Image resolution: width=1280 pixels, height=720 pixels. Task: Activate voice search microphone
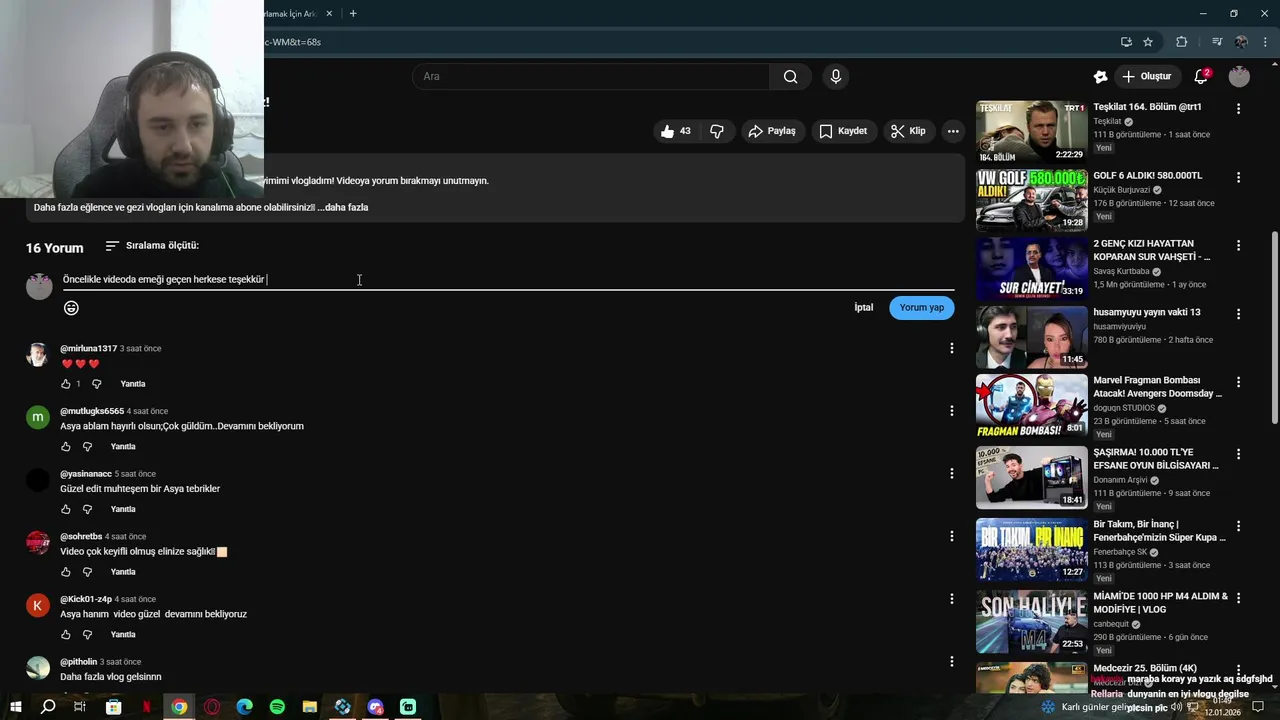(x=836, y=77)
